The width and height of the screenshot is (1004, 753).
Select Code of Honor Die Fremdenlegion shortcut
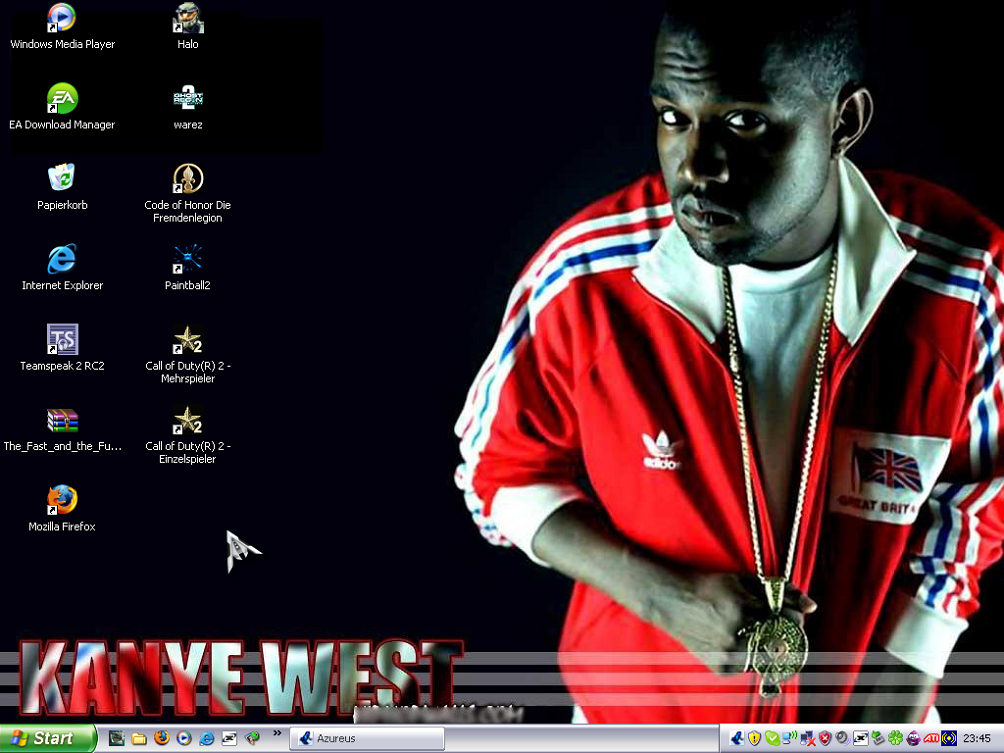pos(188,193)
